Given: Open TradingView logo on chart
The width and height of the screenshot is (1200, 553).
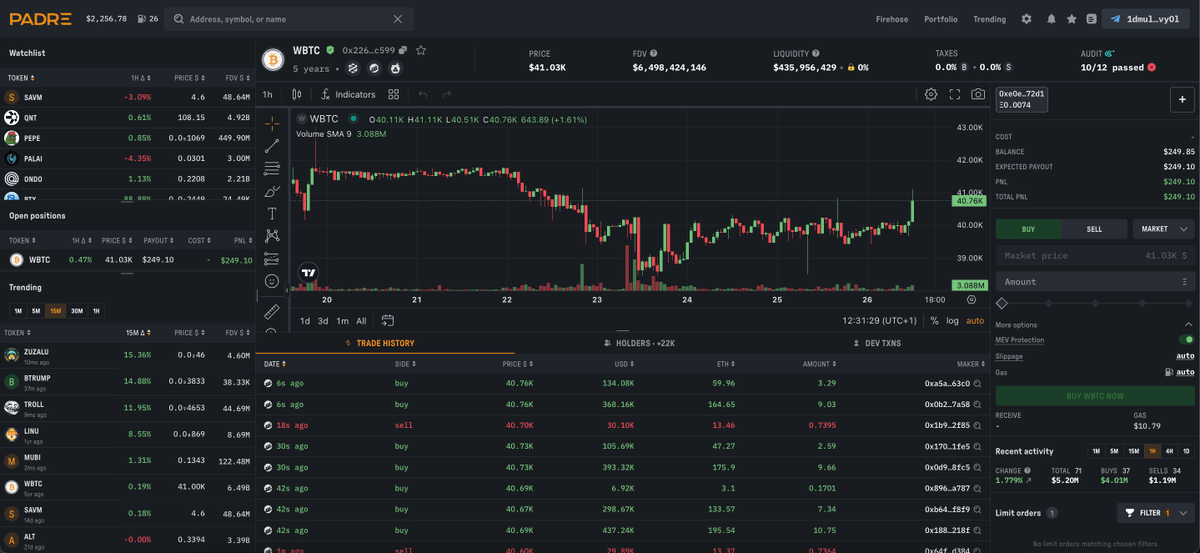Looking at the screenshot, I should pos(309,272).
